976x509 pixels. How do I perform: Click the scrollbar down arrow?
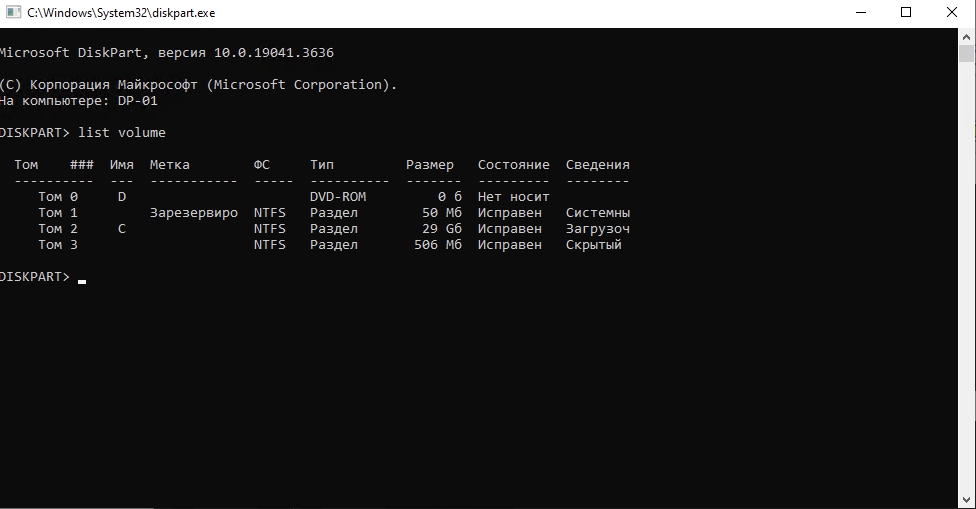(x=967, y=500)
